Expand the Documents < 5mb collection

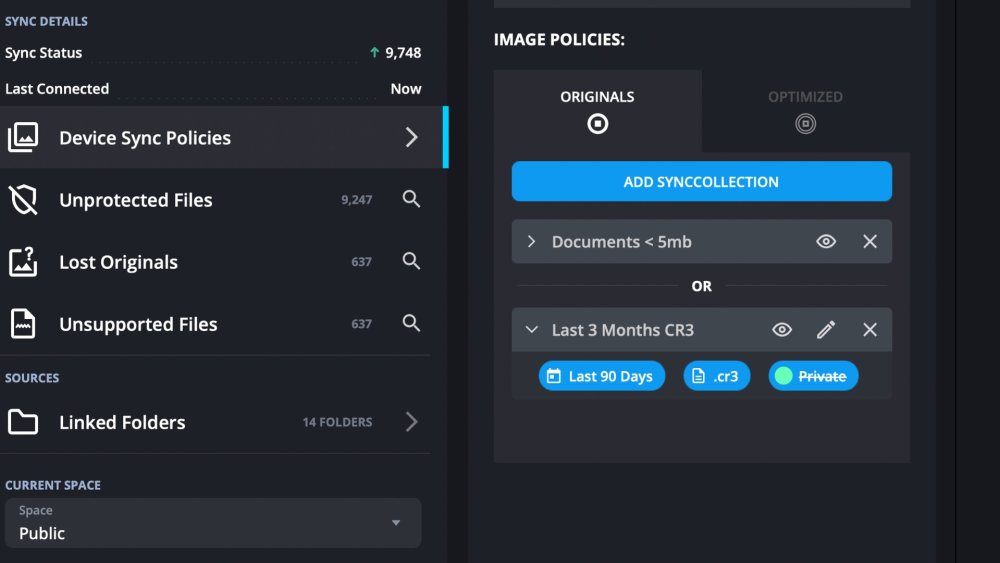(x=532, y=242)
